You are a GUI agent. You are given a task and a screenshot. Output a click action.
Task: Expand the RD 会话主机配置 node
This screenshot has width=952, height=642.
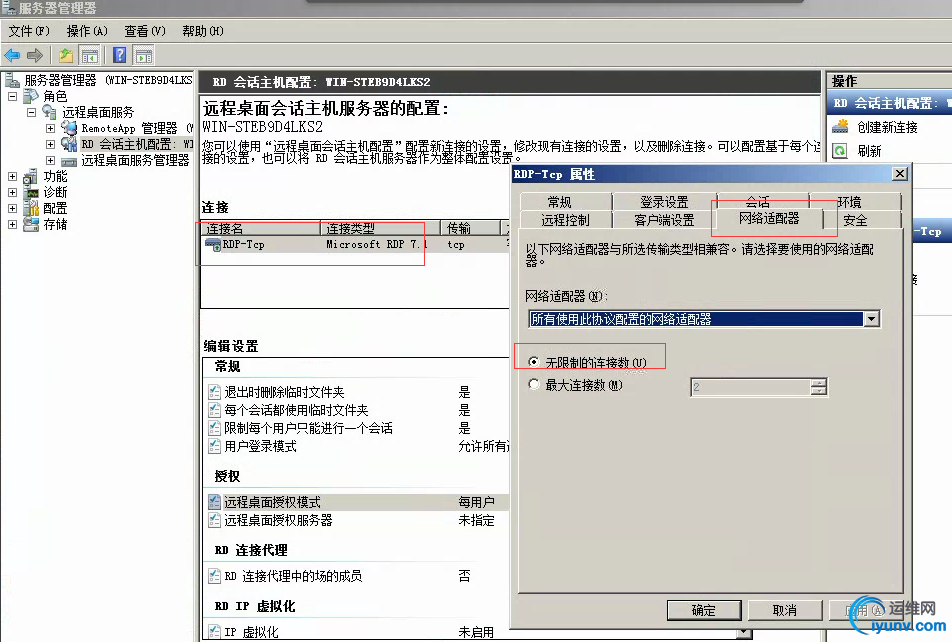50,144
